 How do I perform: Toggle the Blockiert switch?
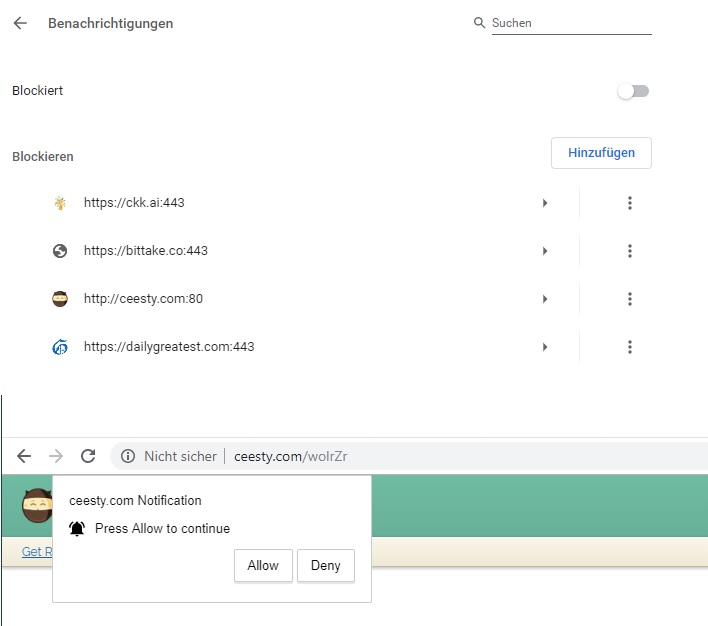633,91
